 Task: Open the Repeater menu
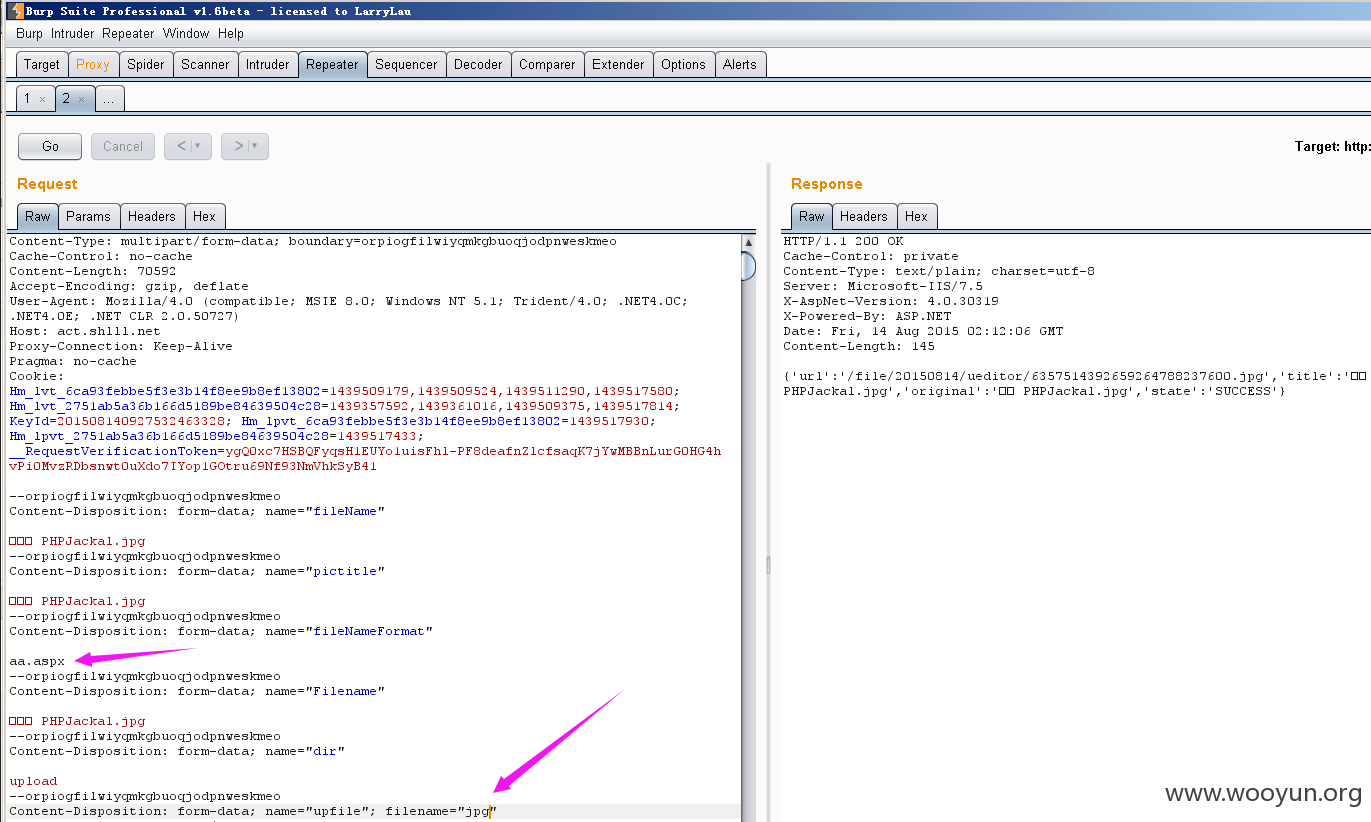click(x=128, y=33)
